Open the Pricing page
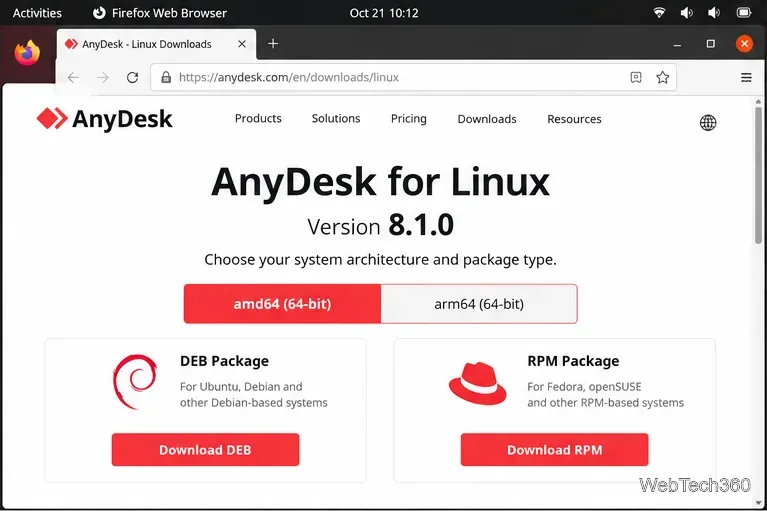767x511 pixels. coord(408,119)
